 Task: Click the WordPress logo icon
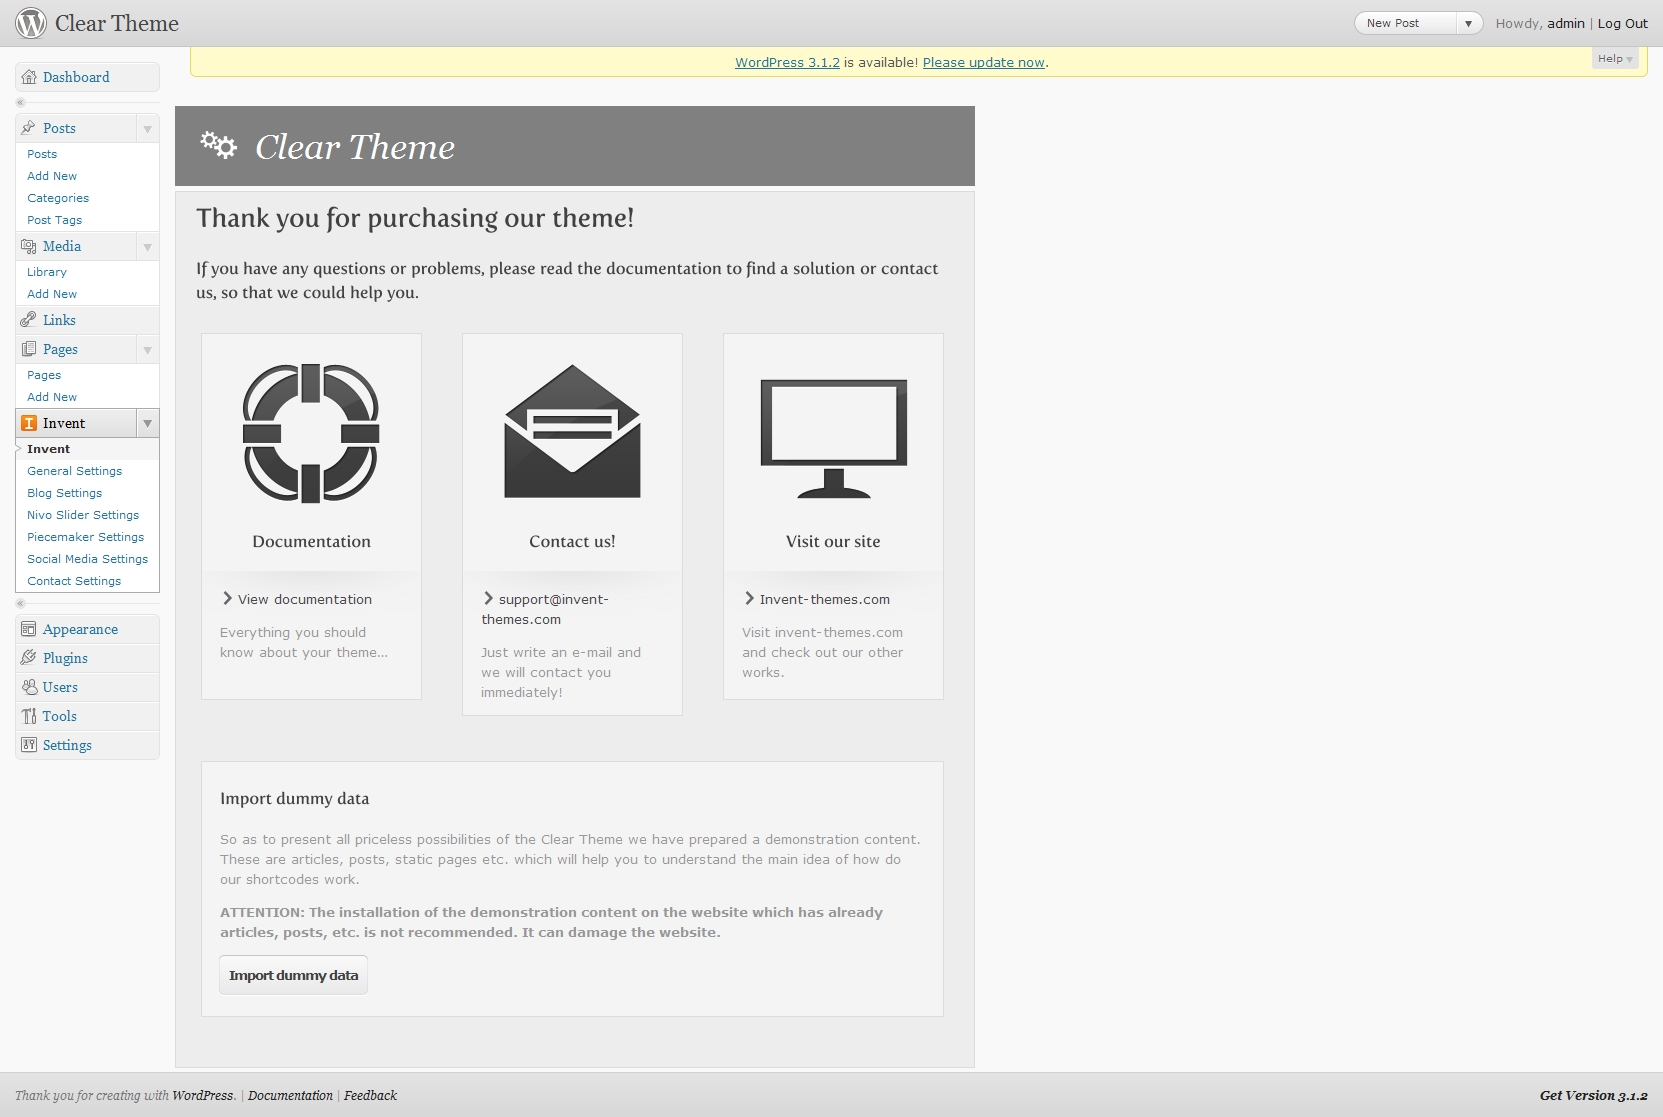point(31,23)
